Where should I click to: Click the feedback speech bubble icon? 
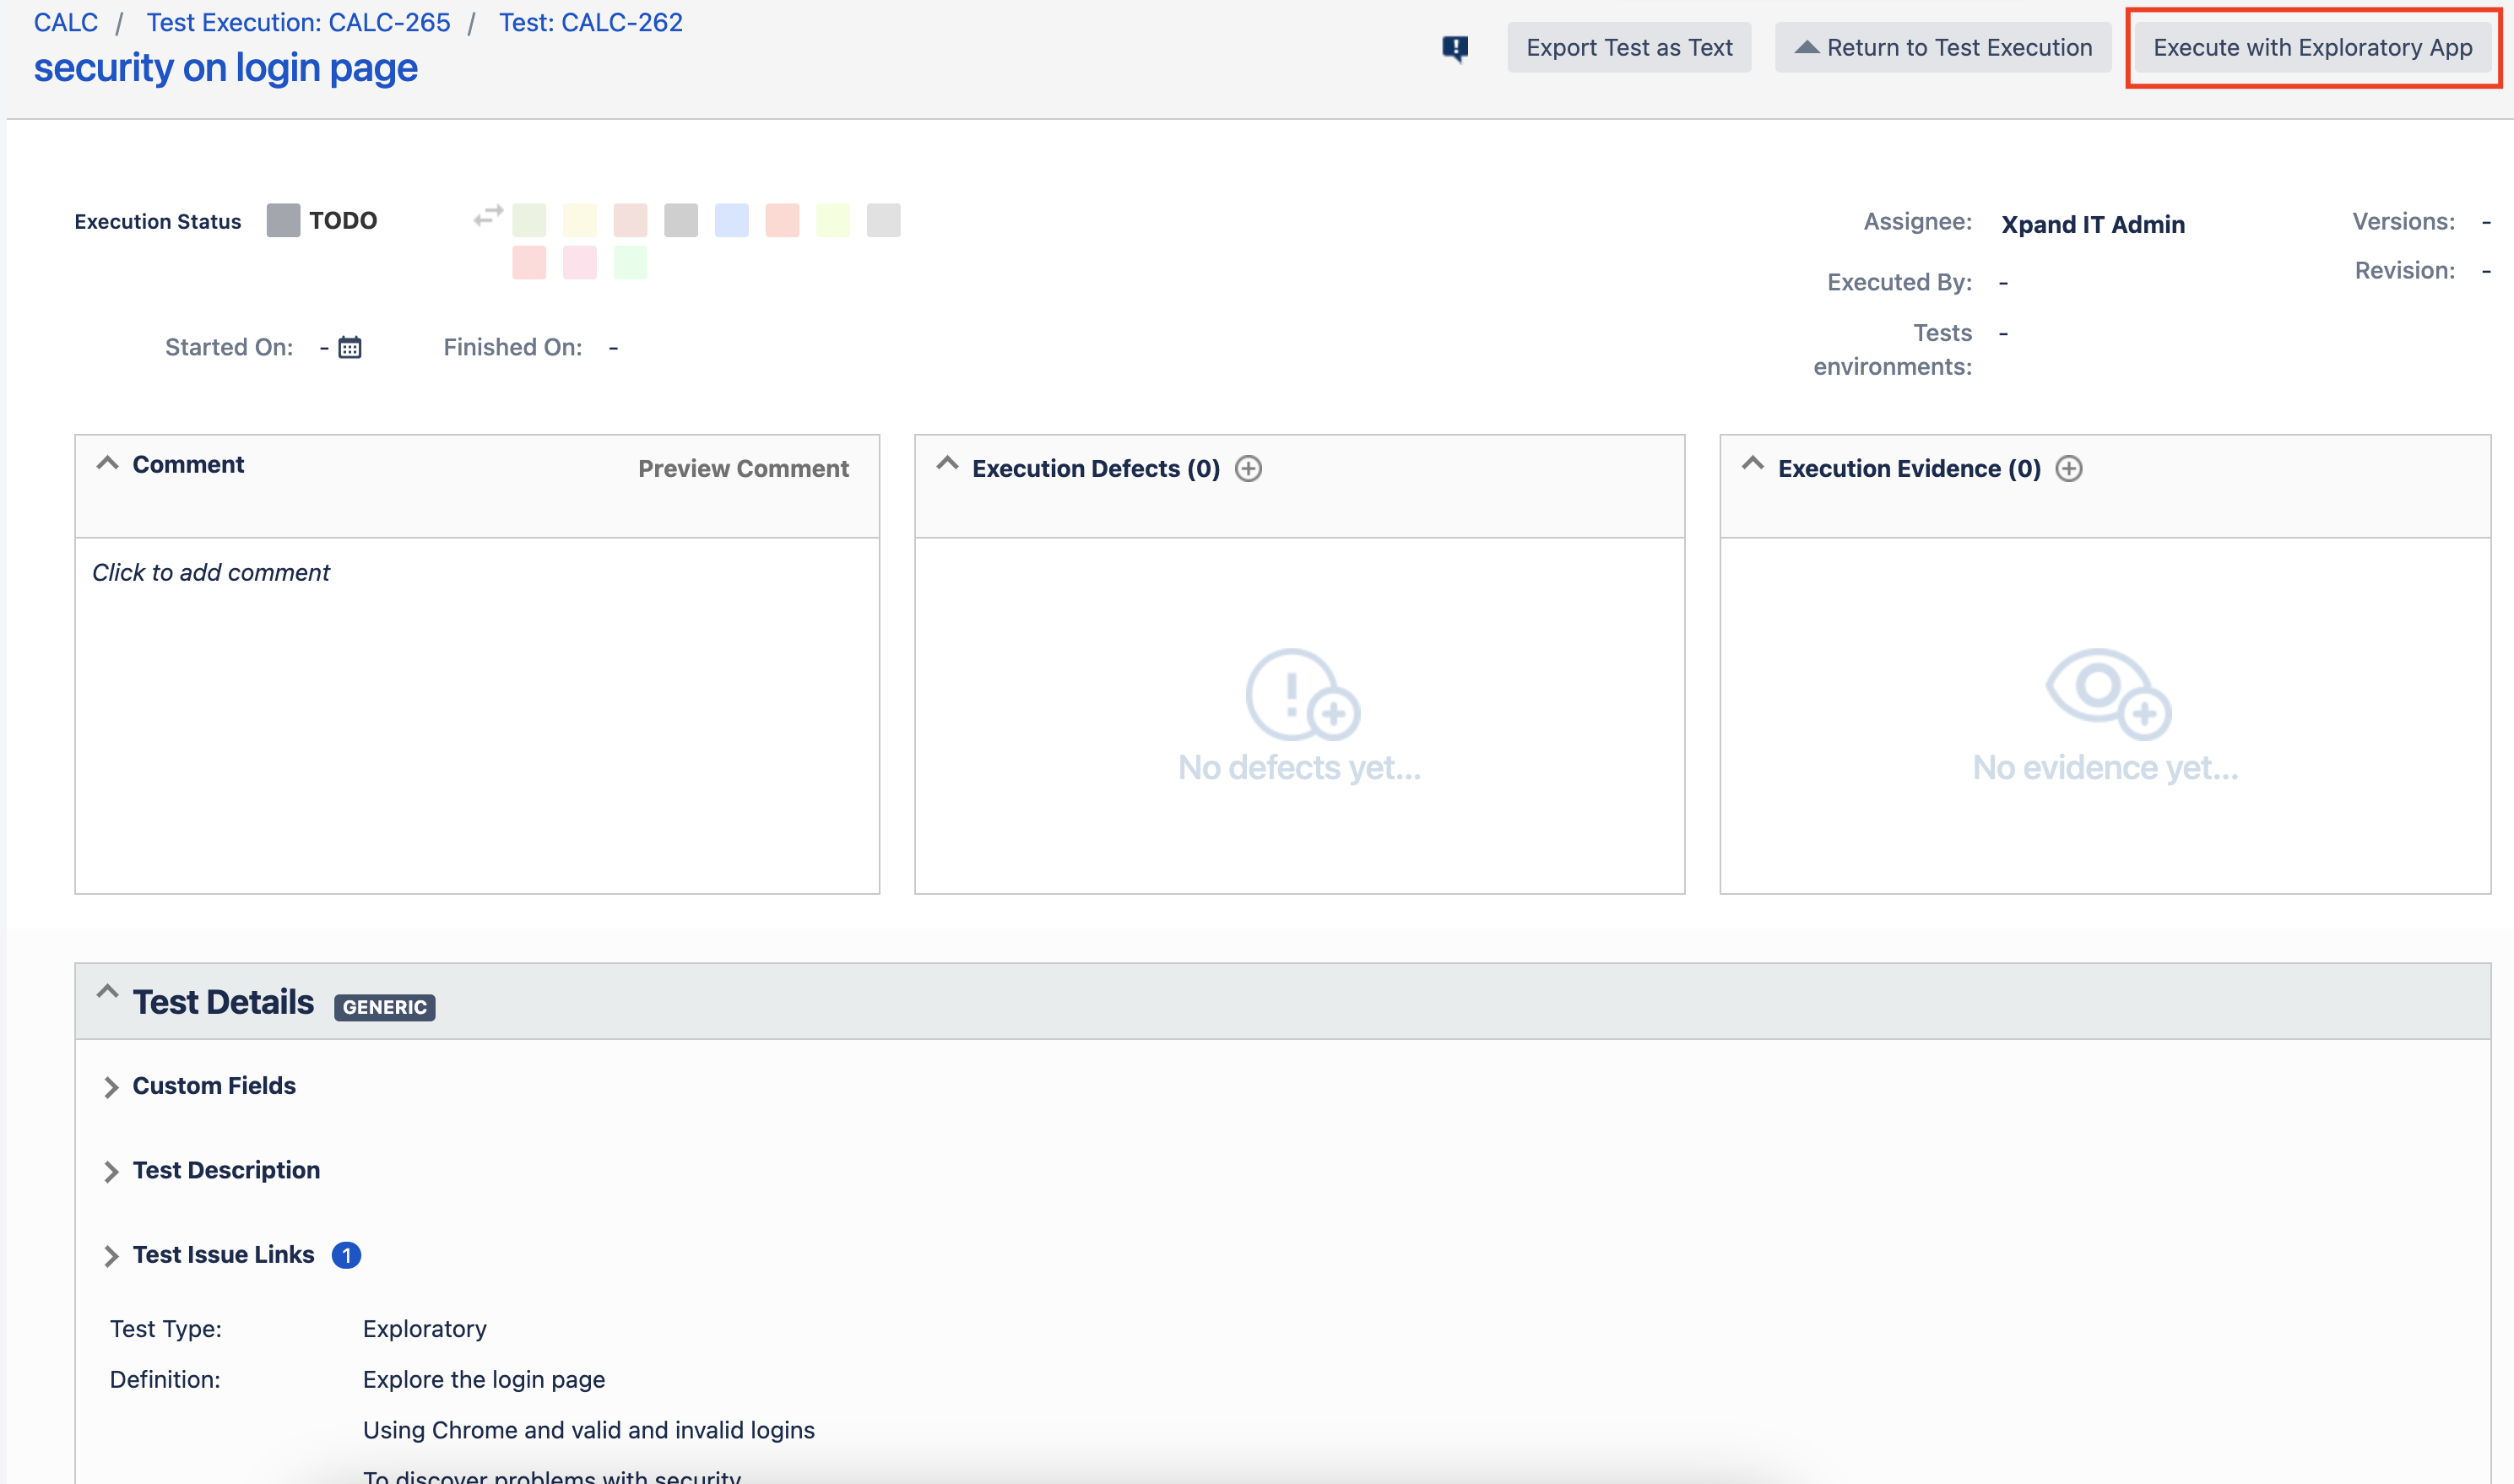(x=1455, y=48)
